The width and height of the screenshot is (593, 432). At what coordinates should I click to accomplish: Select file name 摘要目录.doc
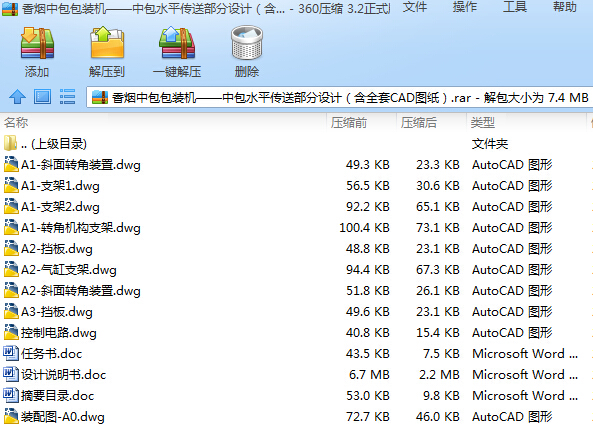coord(58,396)
